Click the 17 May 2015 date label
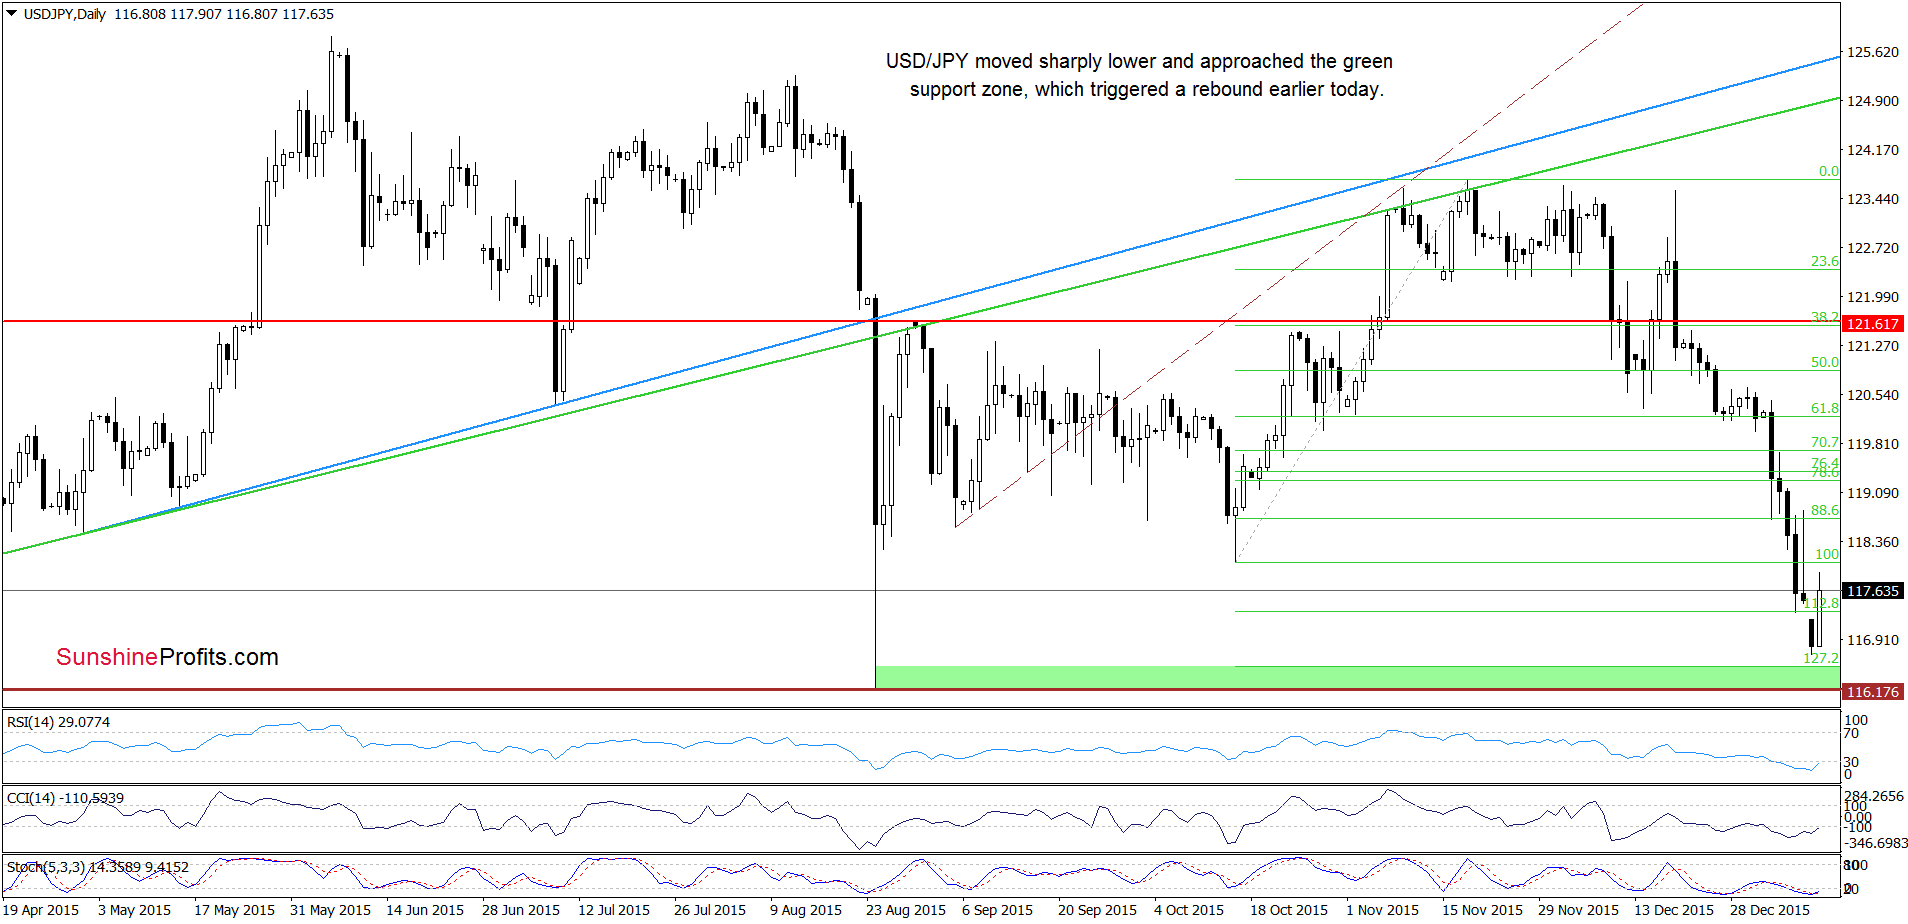 234,910
